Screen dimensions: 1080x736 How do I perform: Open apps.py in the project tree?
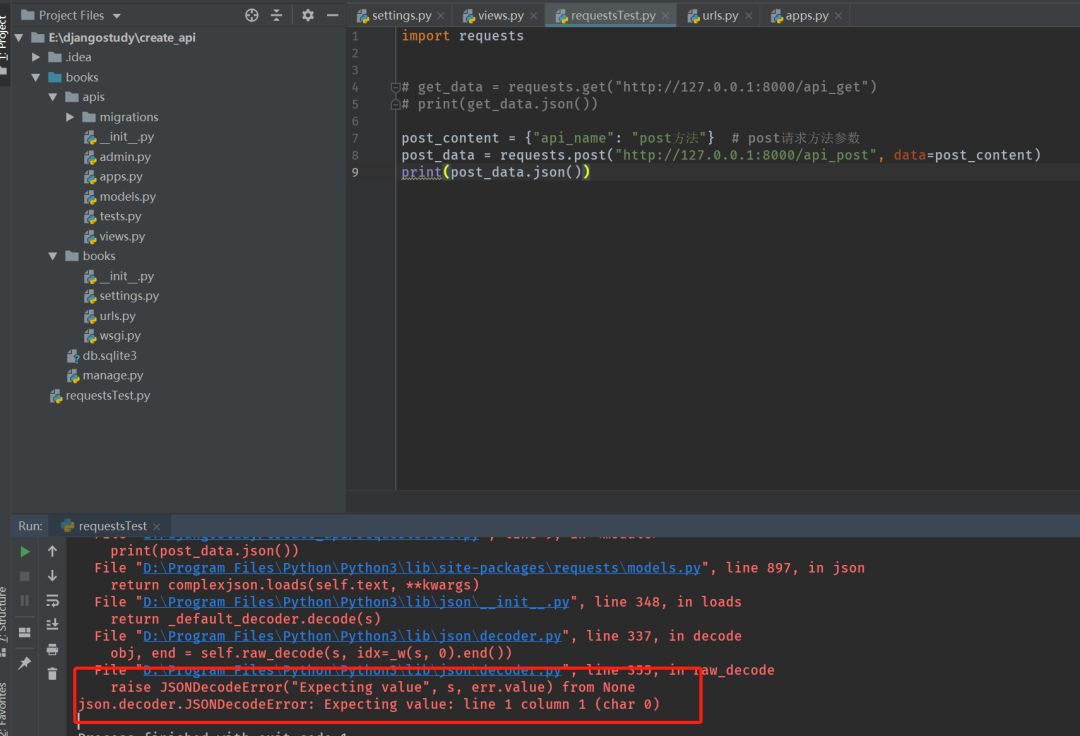tap(113, 177)
